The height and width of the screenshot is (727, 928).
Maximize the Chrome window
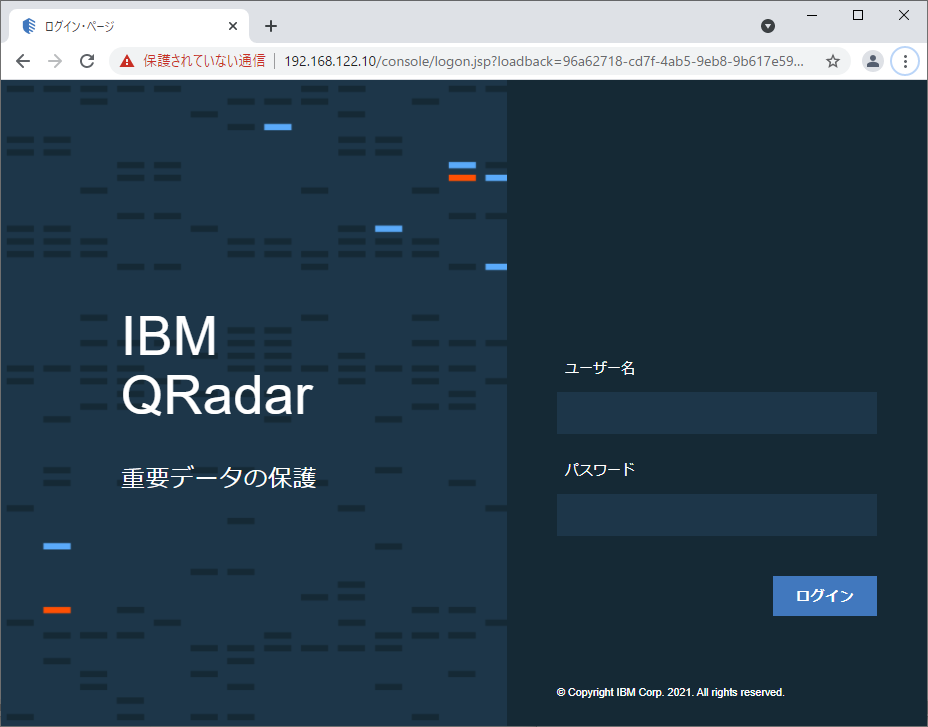click(x=858, y=15)
